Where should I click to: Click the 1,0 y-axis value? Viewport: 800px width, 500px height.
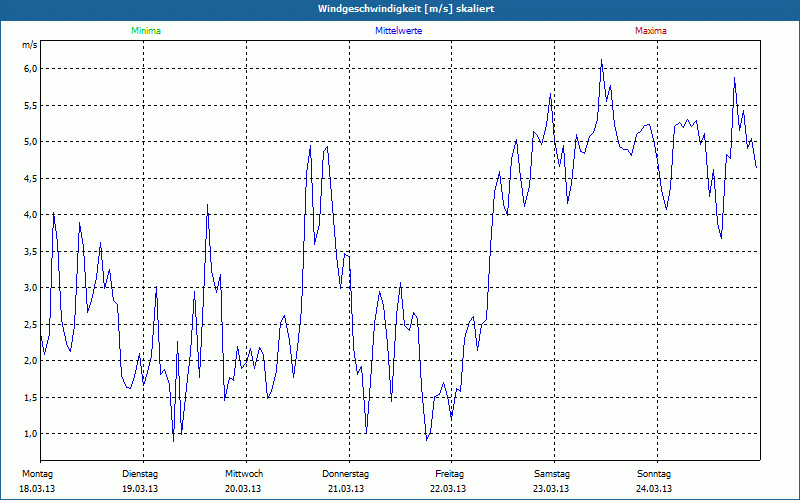pos(30,434)
